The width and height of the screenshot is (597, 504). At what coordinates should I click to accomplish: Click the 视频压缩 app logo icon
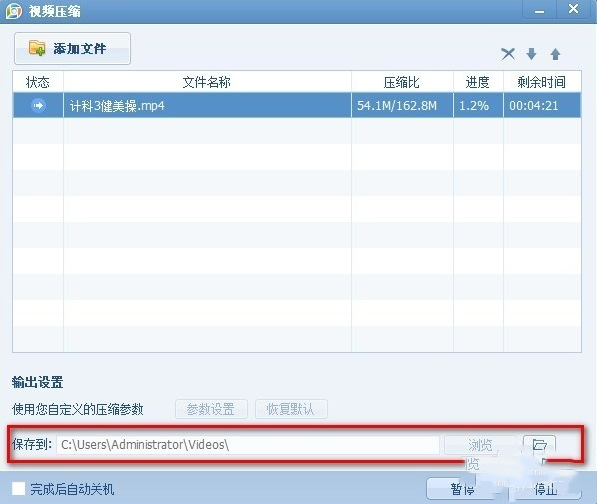coord(14,11)
